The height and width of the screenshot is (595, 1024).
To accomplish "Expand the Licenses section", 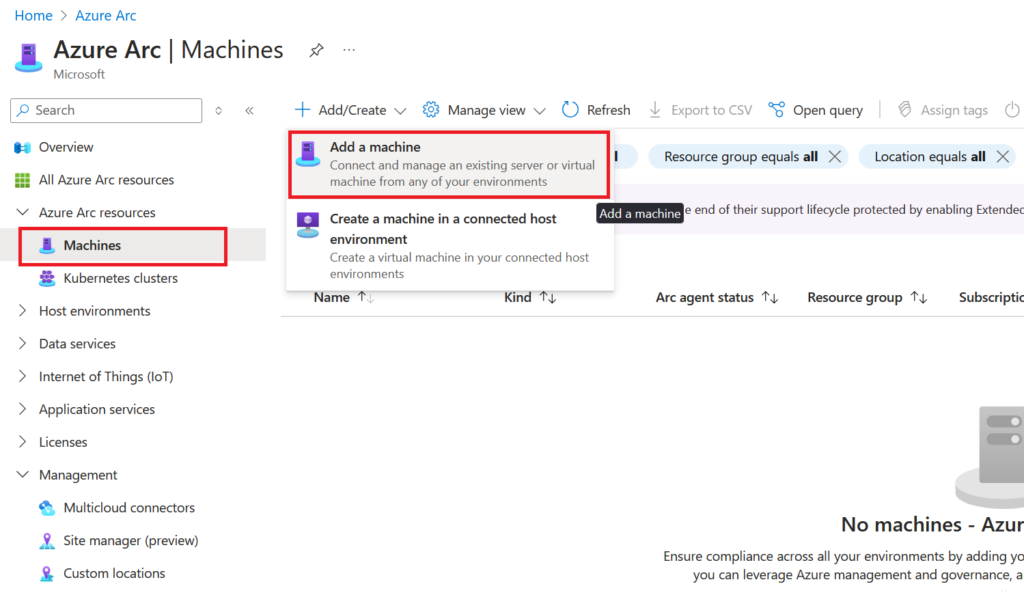I will pyautogui.click(x=22, y=442).
